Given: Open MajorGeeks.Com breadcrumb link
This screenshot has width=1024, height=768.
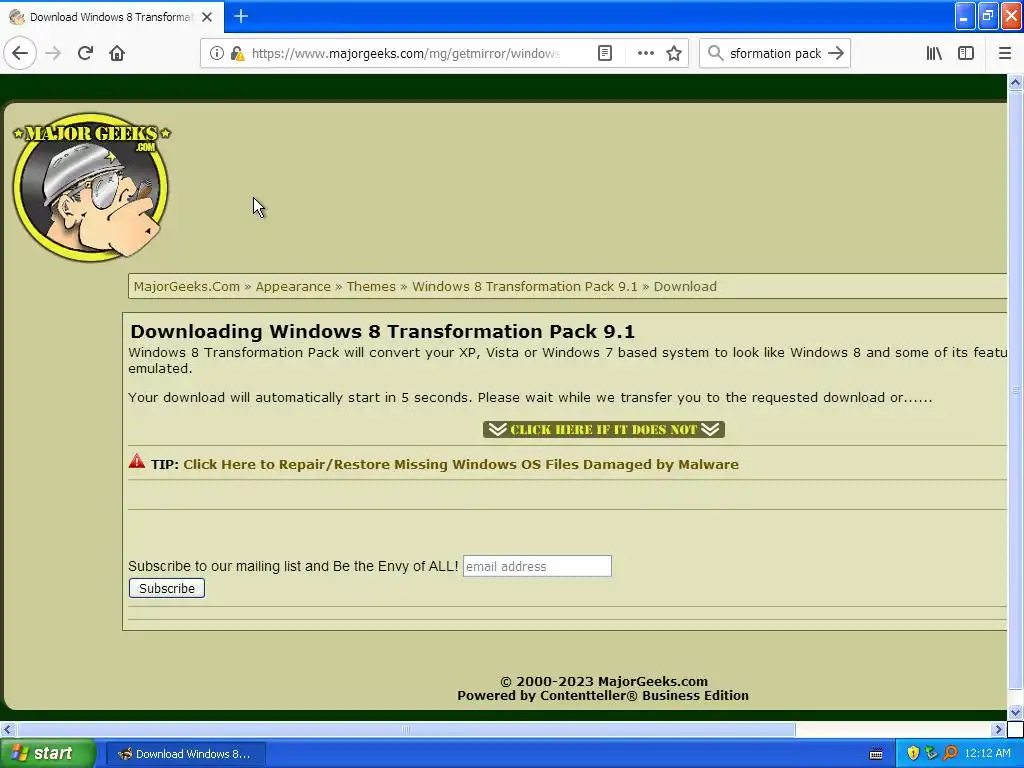Looking at the screenshot, I should point(187,287).
